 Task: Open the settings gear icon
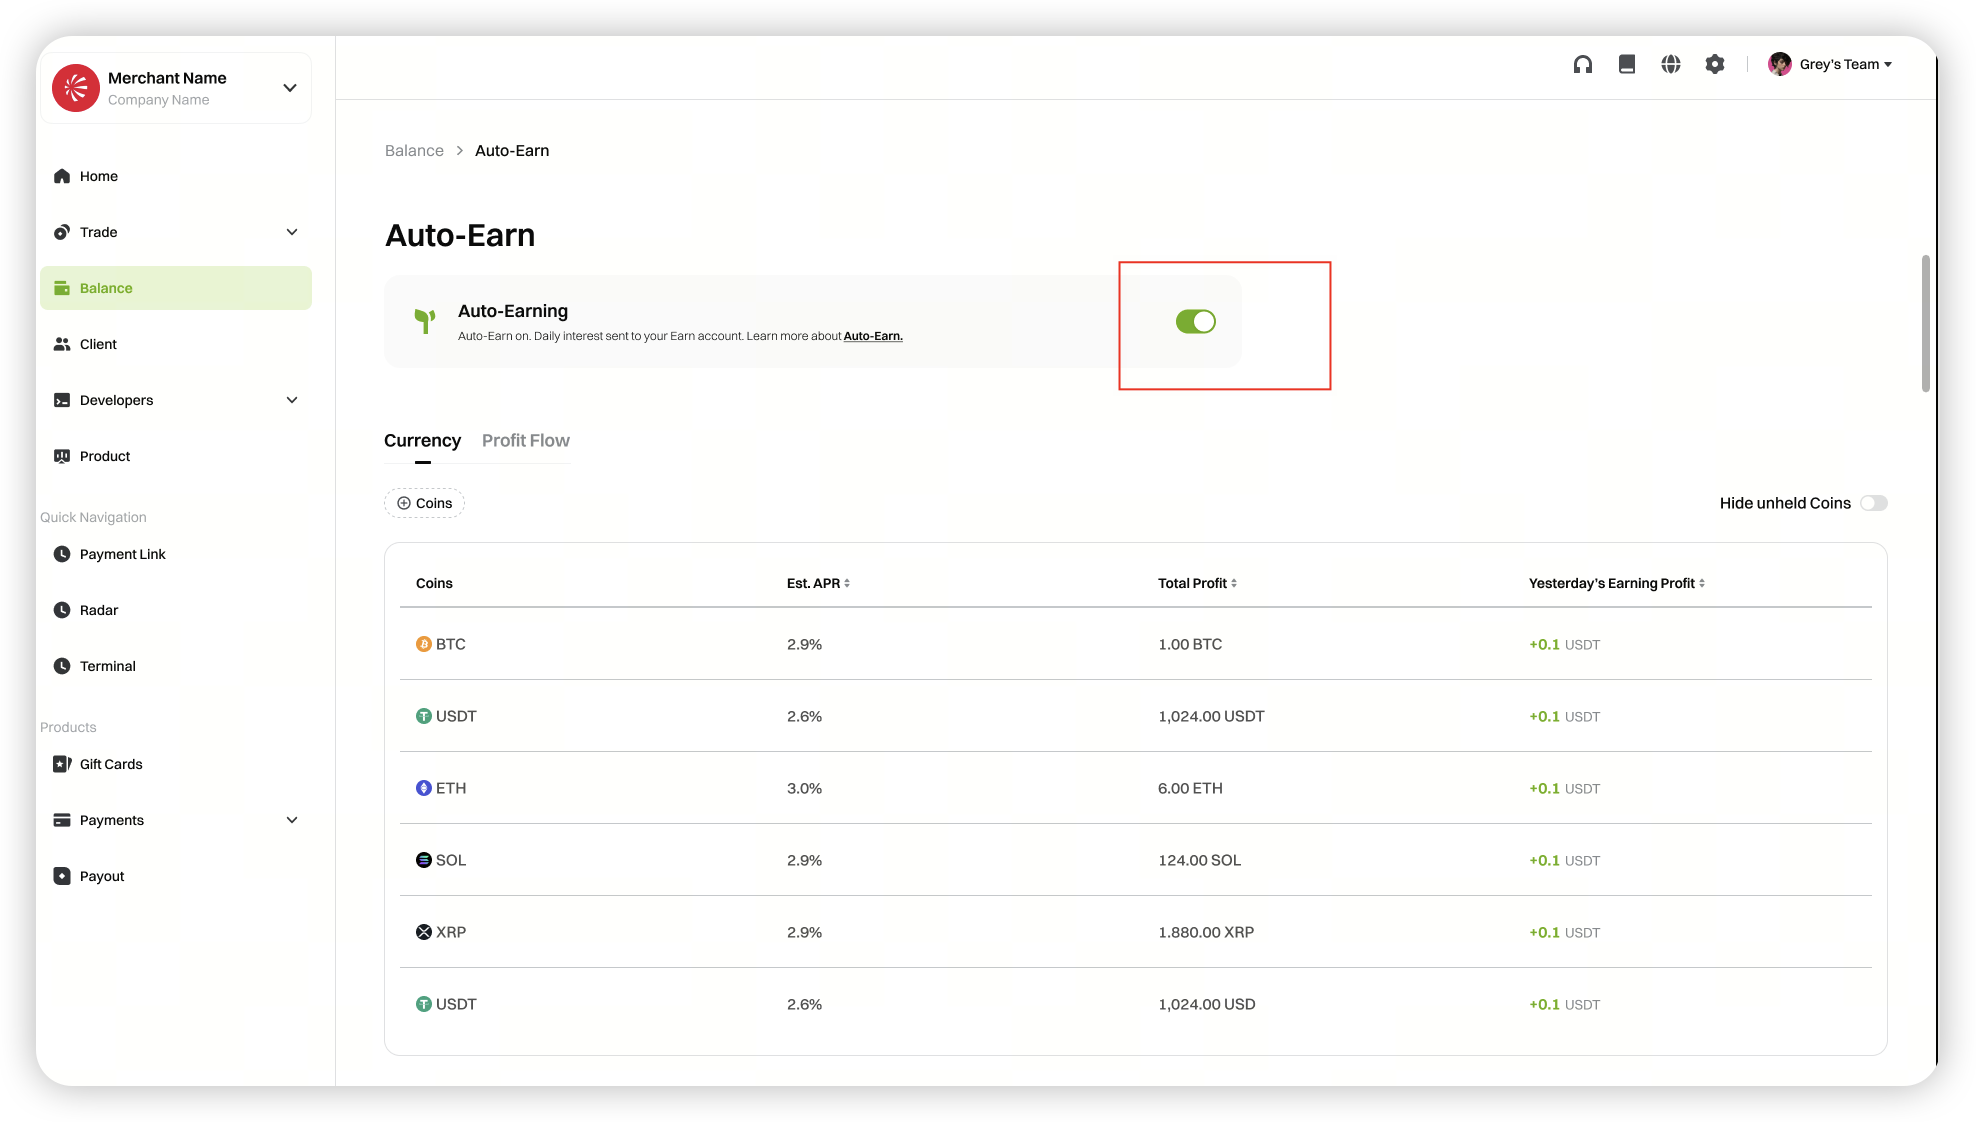pyautogui.click(x=1714, y=64)
